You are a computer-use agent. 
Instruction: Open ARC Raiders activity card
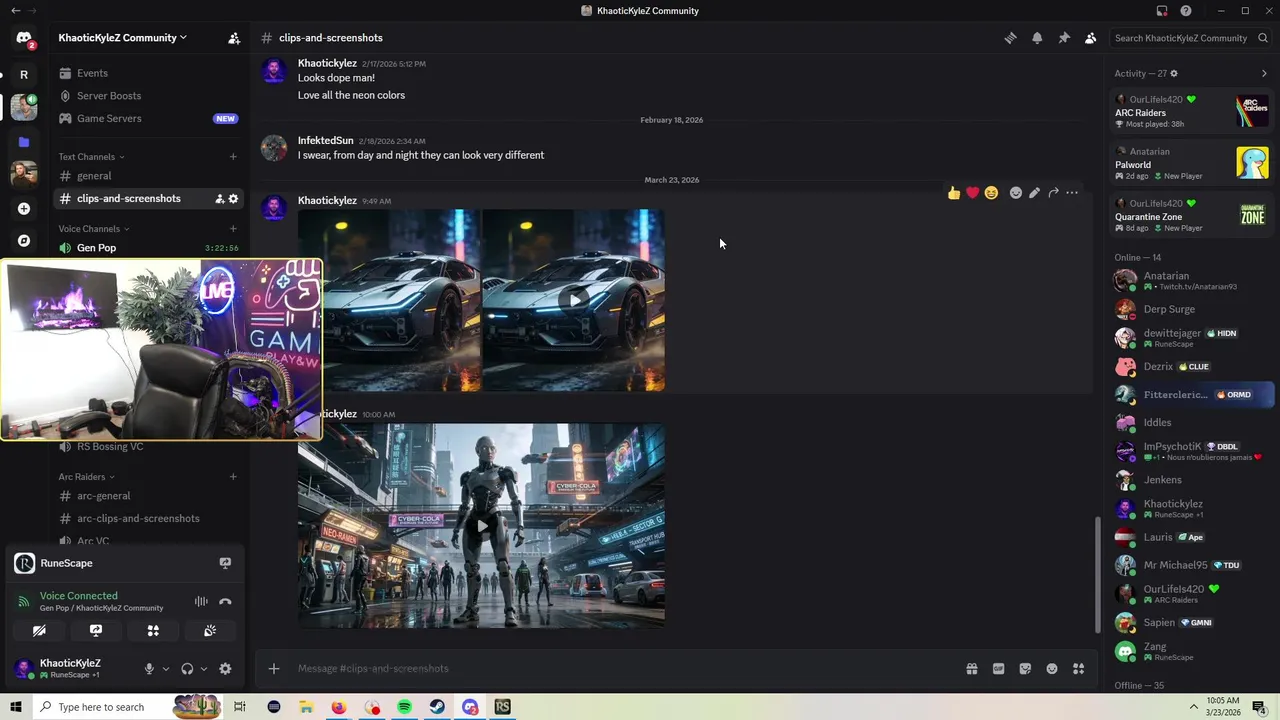tap(1192, 112)
